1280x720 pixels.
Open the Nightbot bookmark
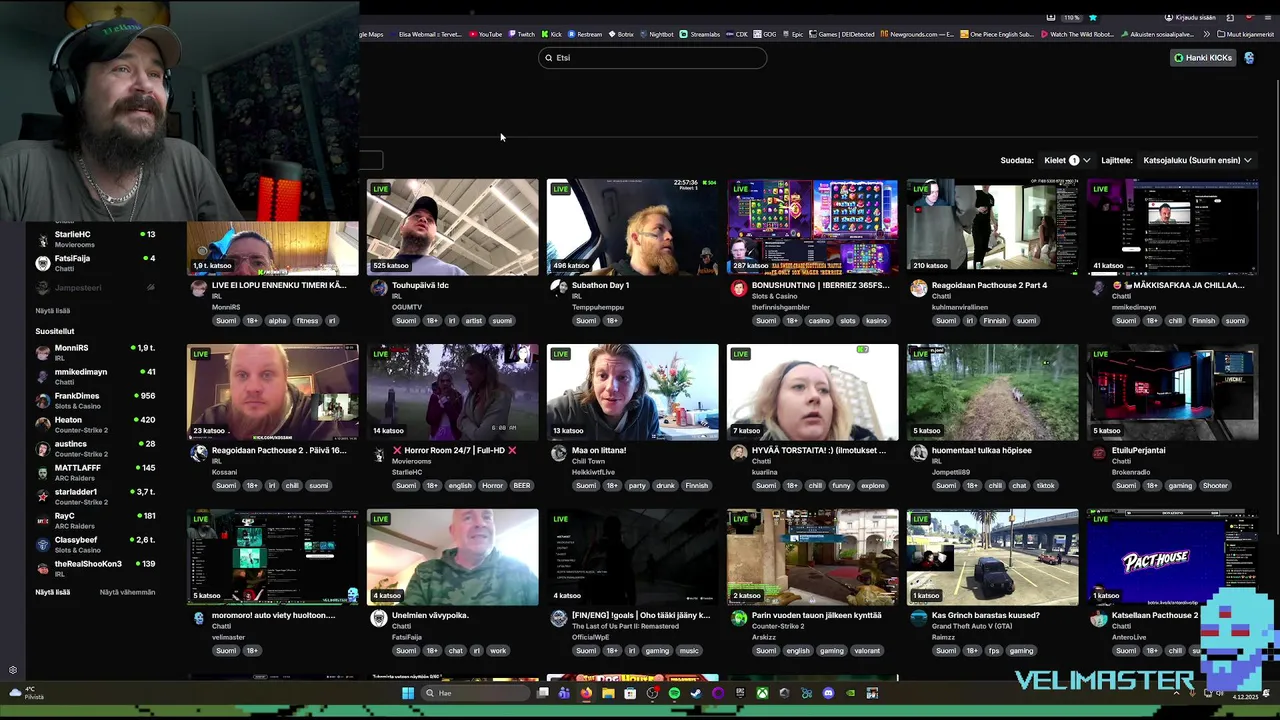(x=656, y=34)
